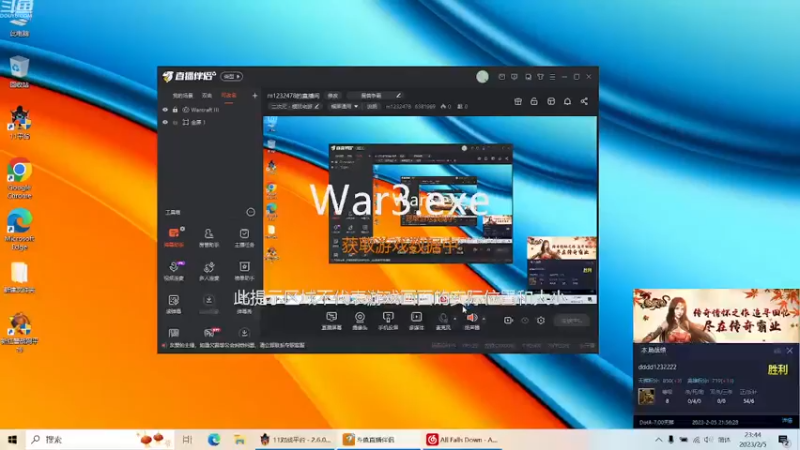Screen dimensions: 800x450
Task: Hide the second source layer below Warcraft III
Action: click(x=165, y=122)
